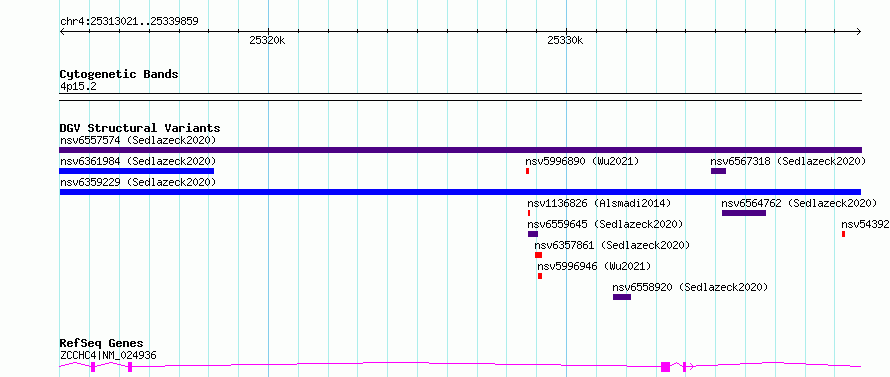
Task: Open the nsv6559645 (Sedlazeck2020) variant label
Action: coord(605,224)
